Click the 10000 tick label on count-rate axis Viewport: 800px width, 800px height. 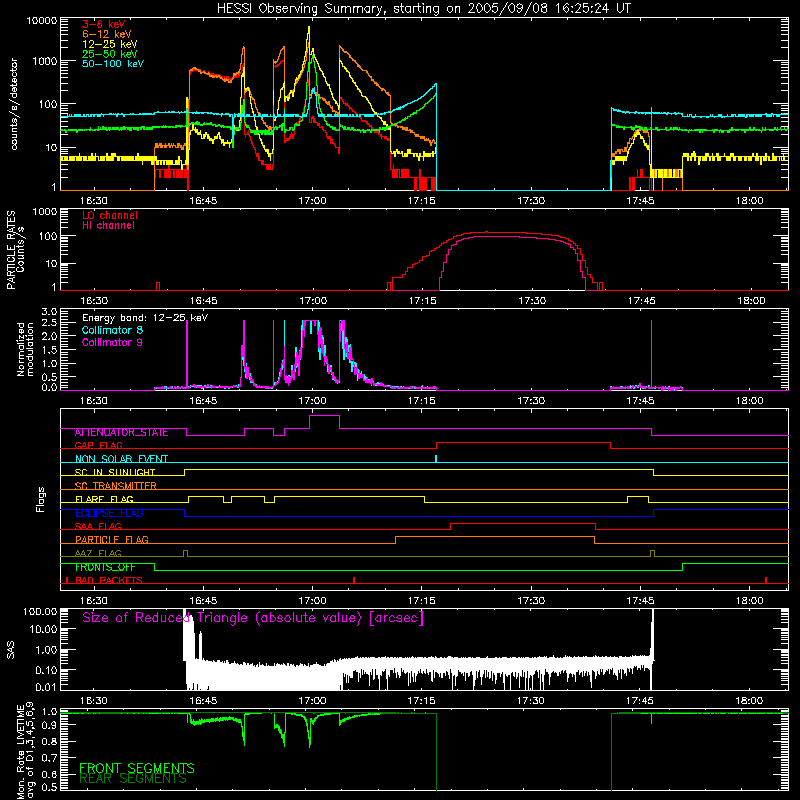[41, 21]
